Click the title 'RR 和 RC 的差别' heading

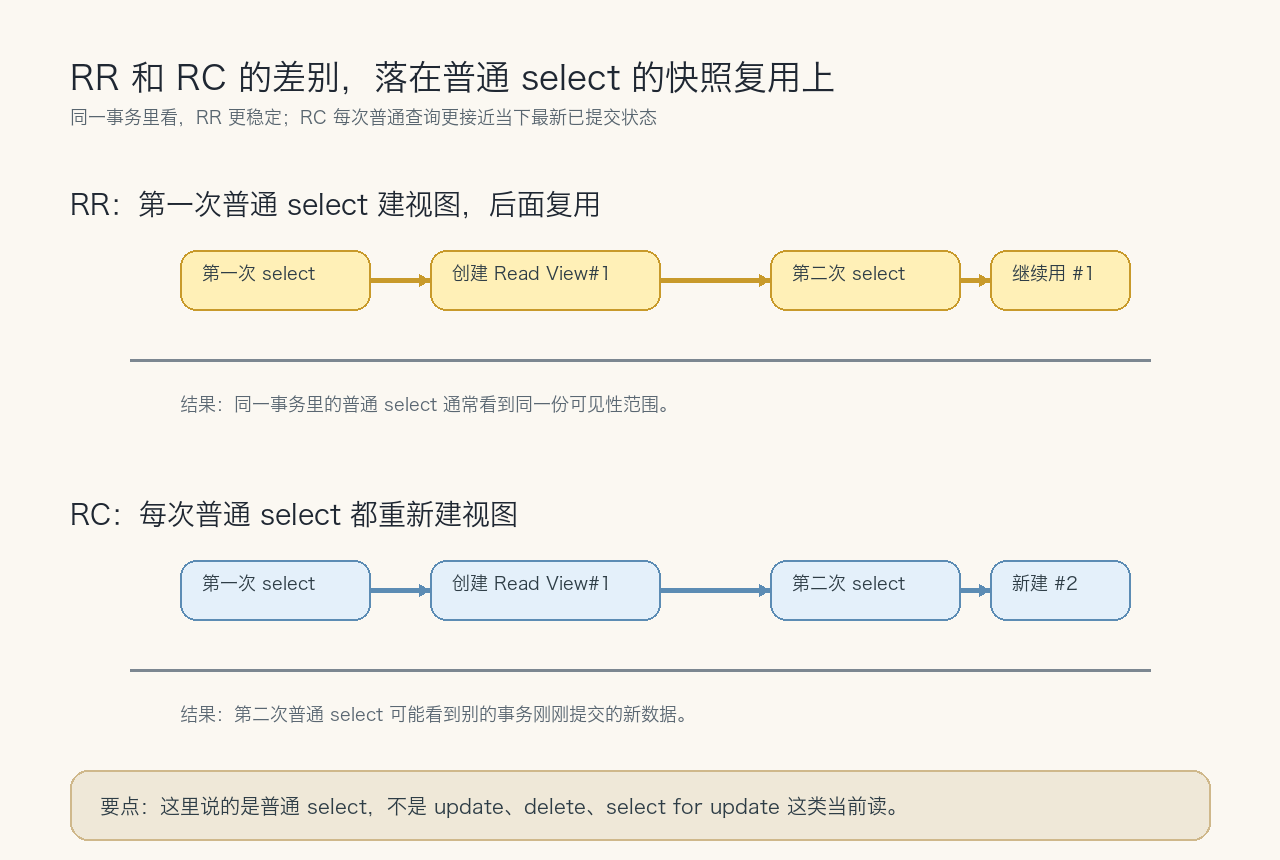(x=452, y=77)
